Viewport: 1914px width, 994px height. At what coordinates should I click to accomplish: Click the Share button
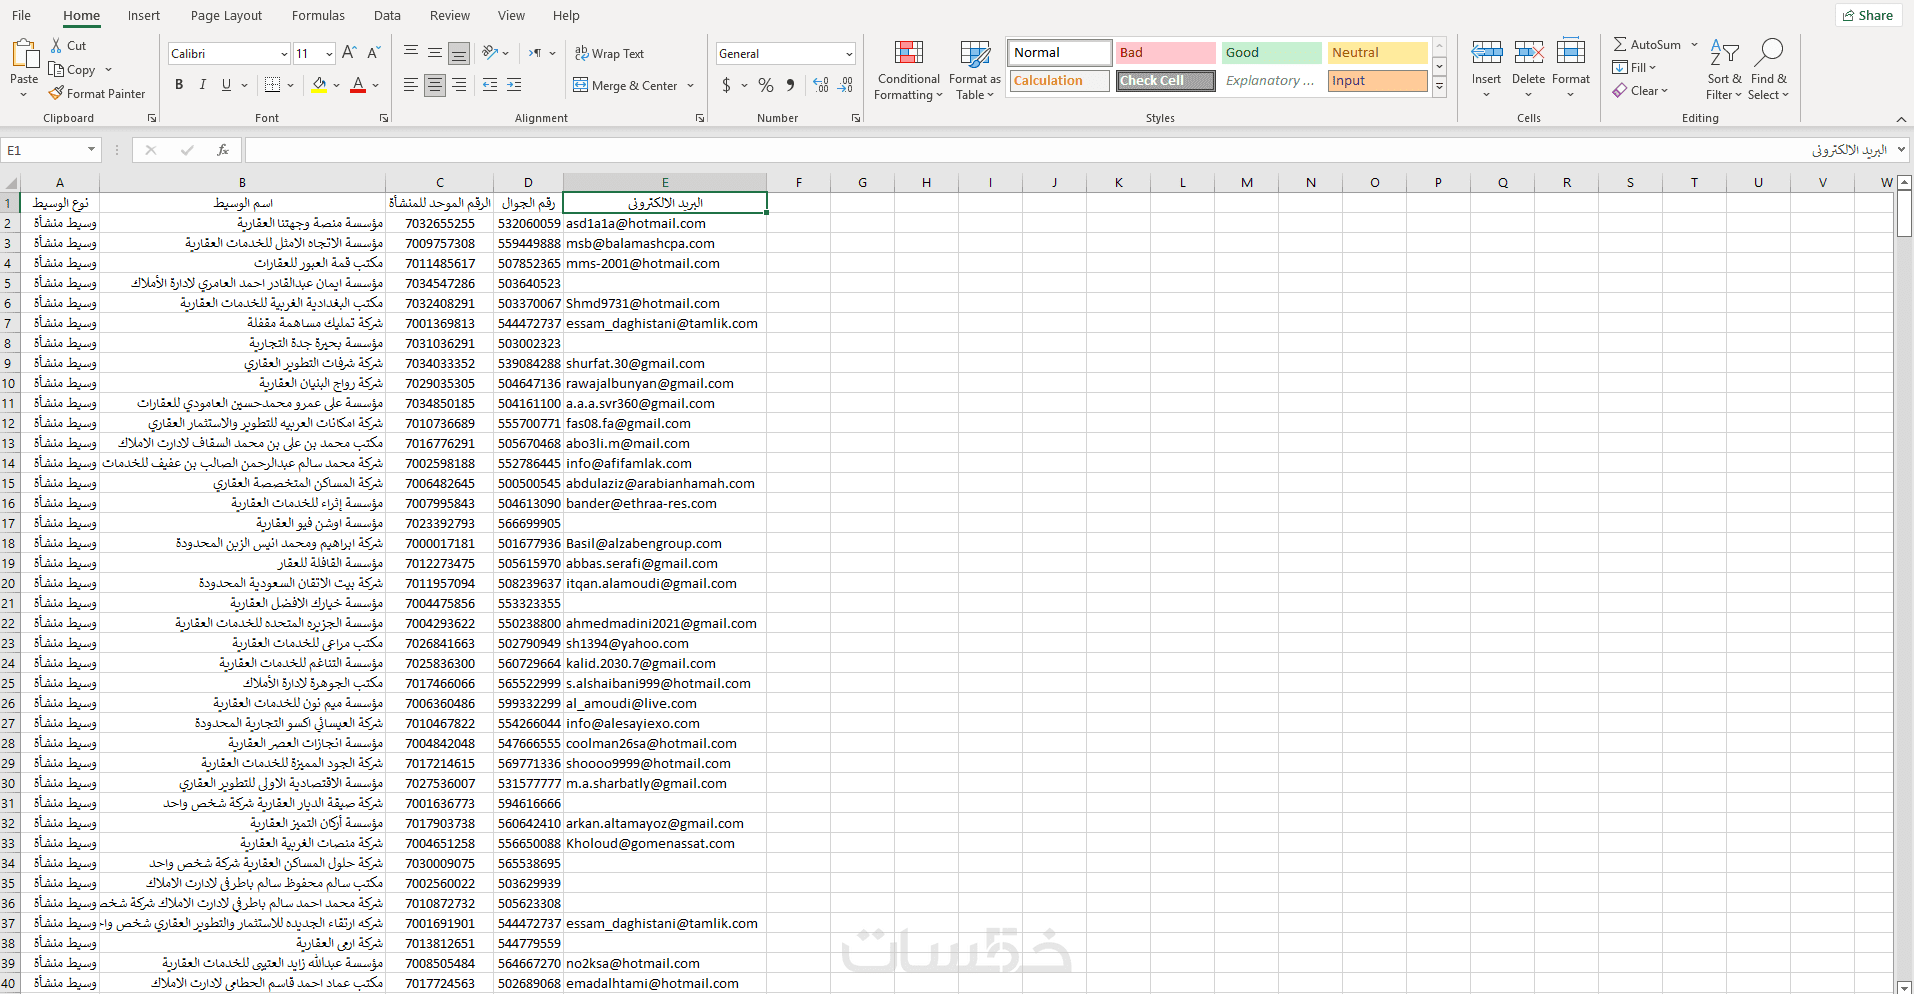tap(1867, 15)
